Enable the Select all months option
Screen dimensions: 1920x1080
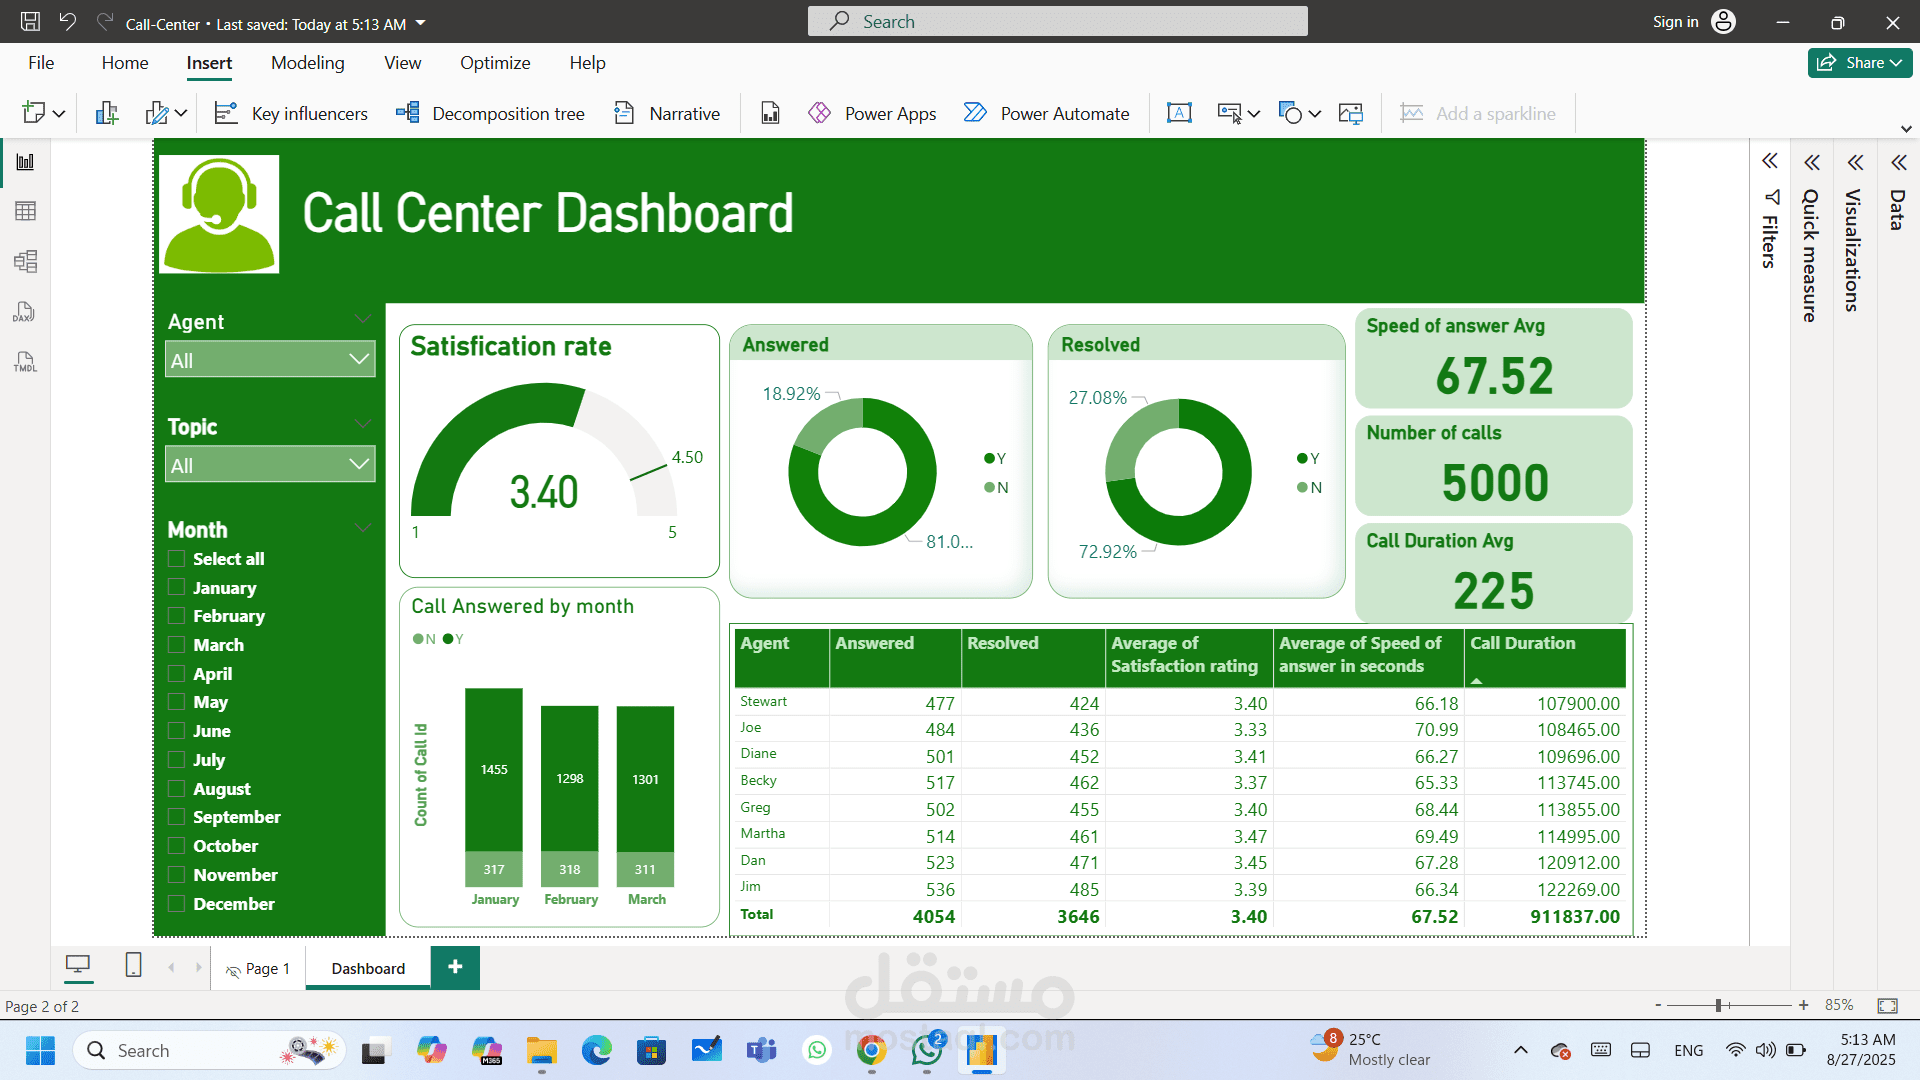(x=177, y=559)
